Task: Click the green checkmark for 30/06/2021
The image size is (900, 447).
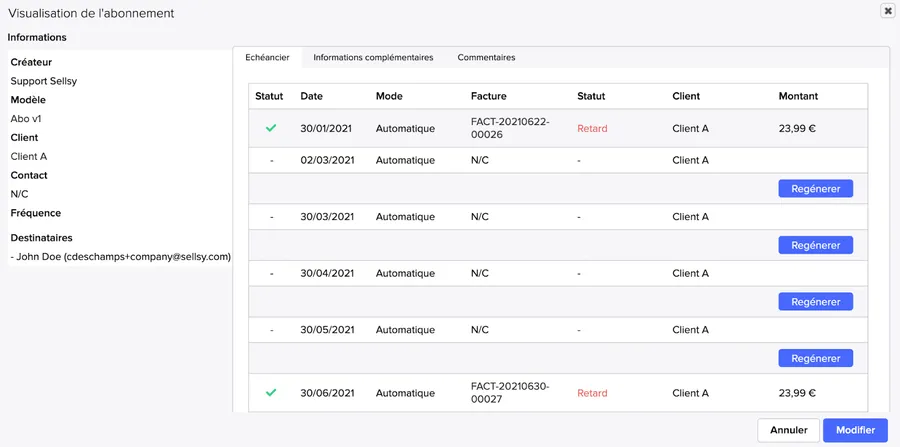Action: click(270, 393)
